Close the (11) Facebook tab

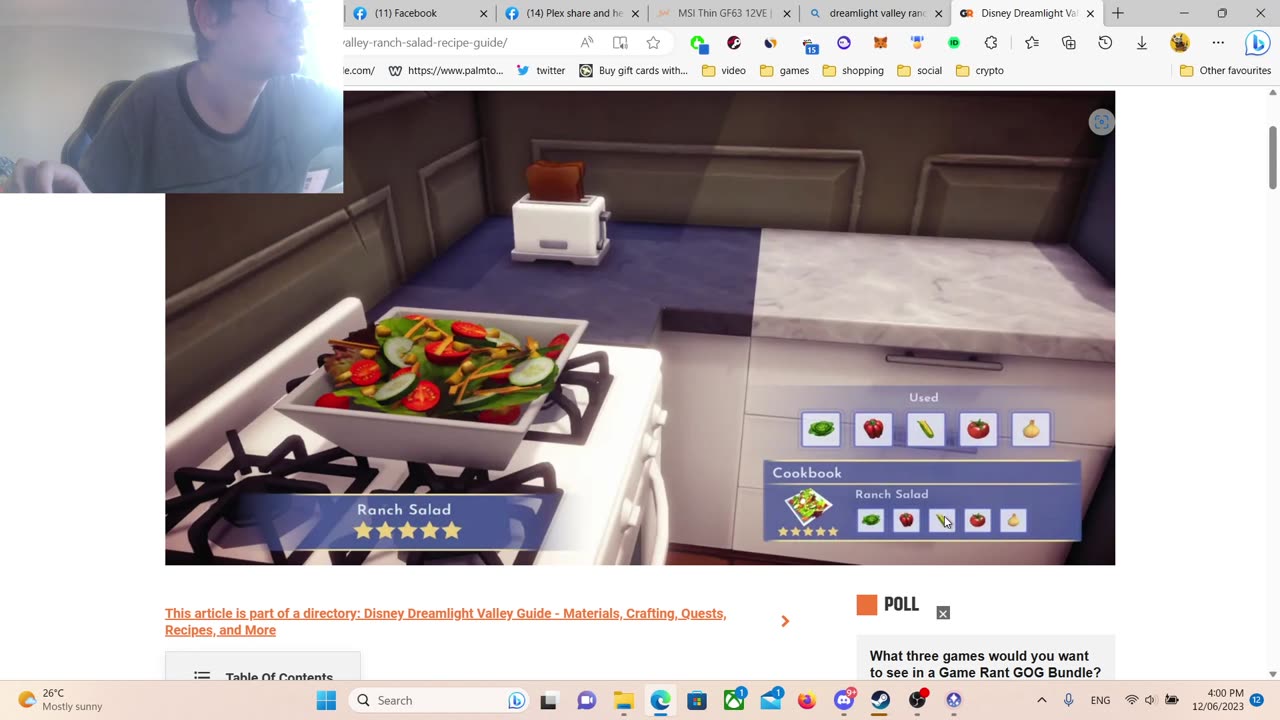[x=484, y=13]
